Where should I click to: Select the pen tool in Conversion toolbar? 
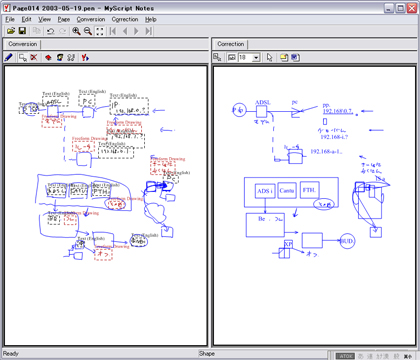pyautogui.click(x=9, y=57)
